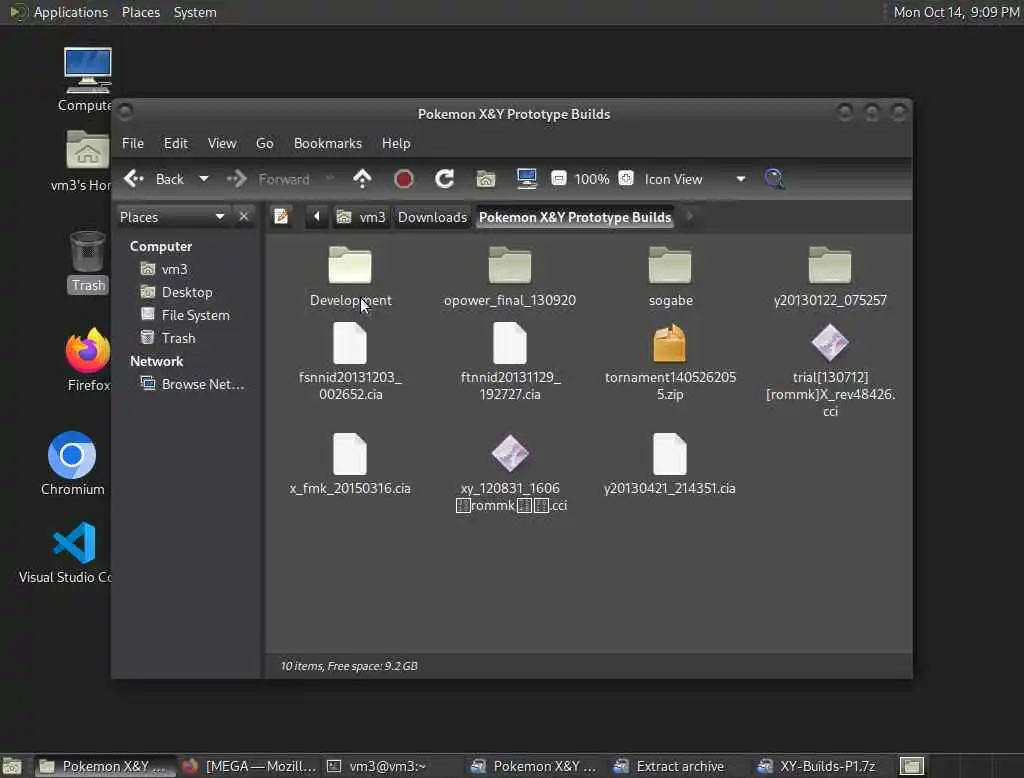Select the y20130122_075257 folder

(x=830, y=276)
